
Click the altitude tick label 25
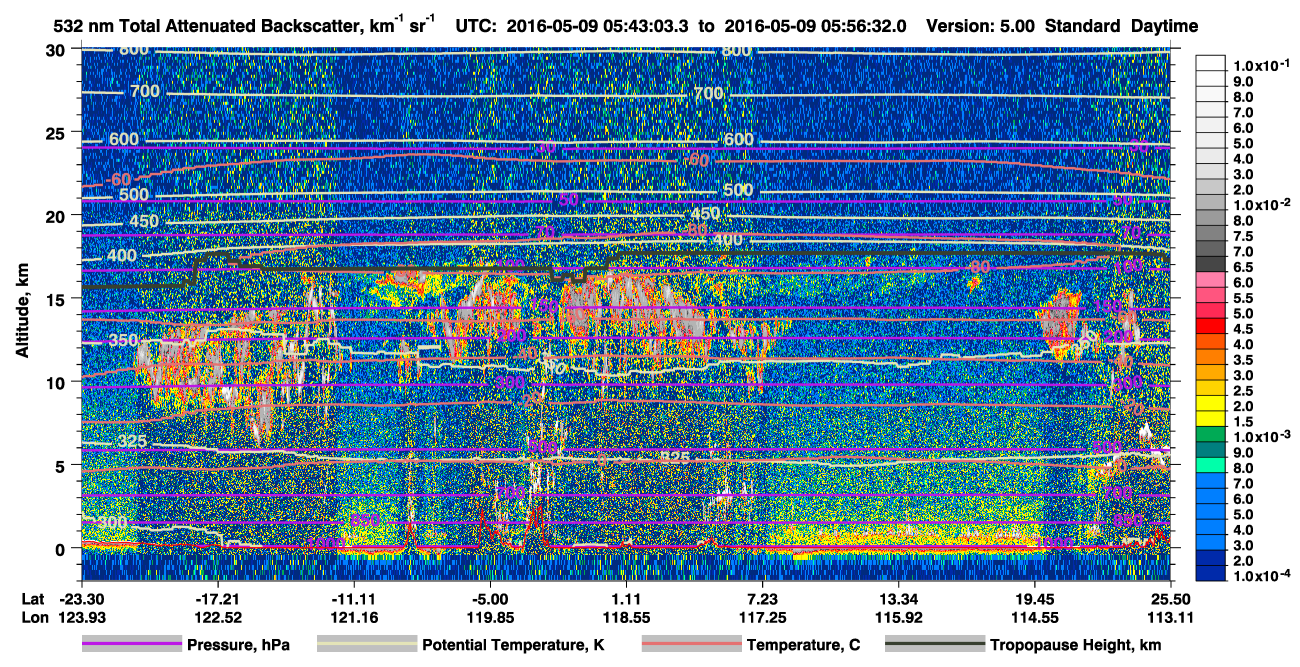pyautogui.click(x=57, y=132)
